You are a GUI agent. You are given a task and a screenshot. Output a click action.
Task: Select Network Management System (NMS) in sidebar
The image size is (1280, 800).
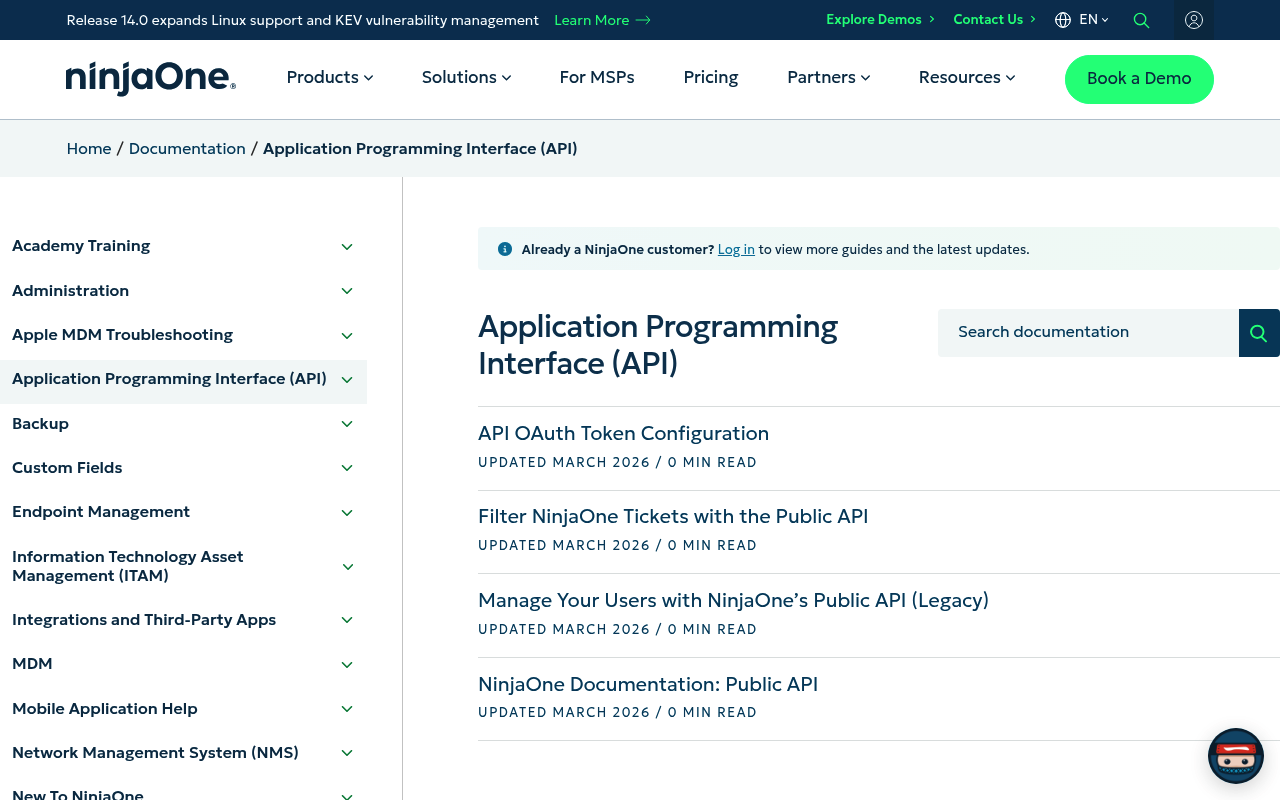click(155, 753)
